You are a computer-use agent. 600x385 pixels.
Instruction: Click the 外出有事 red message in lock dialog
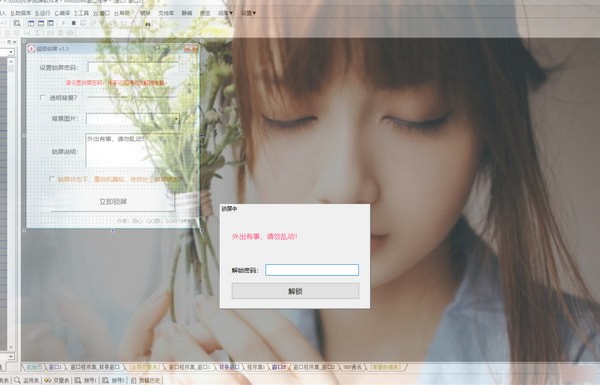coord(265,237)
